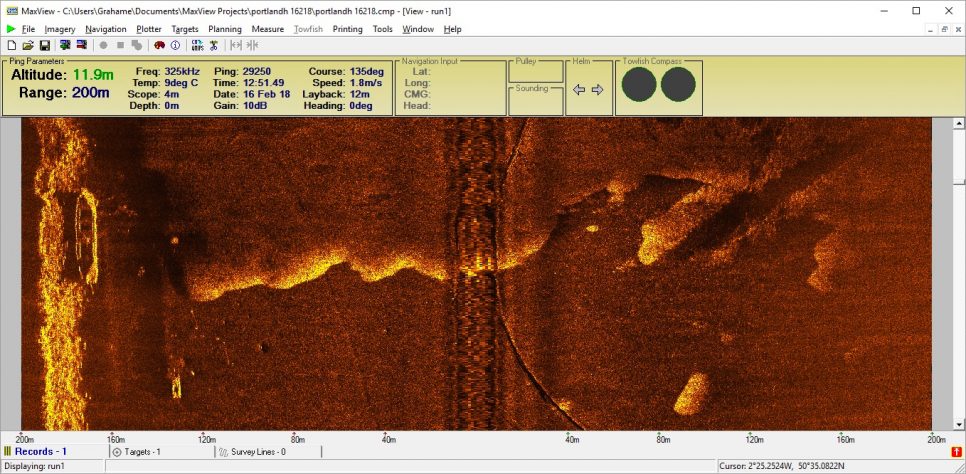Open a project with the folder icon

pos(28,45)
